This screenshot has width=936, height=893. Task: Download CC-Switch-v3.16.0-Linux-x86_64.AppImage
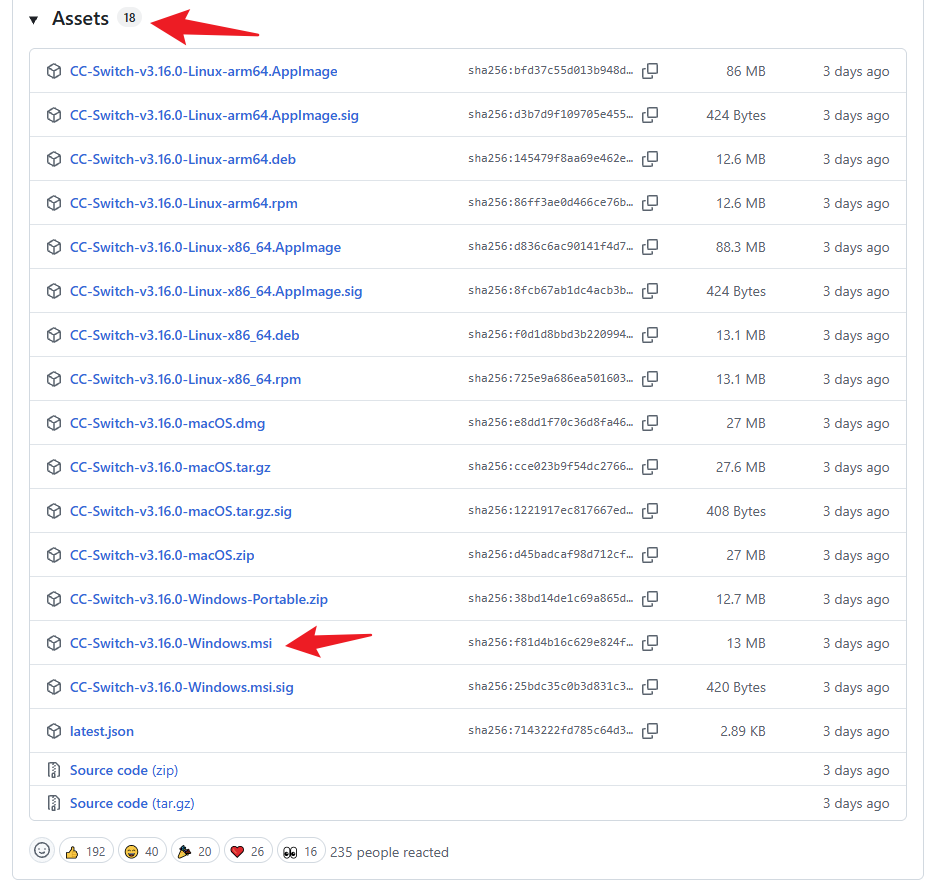205,247
